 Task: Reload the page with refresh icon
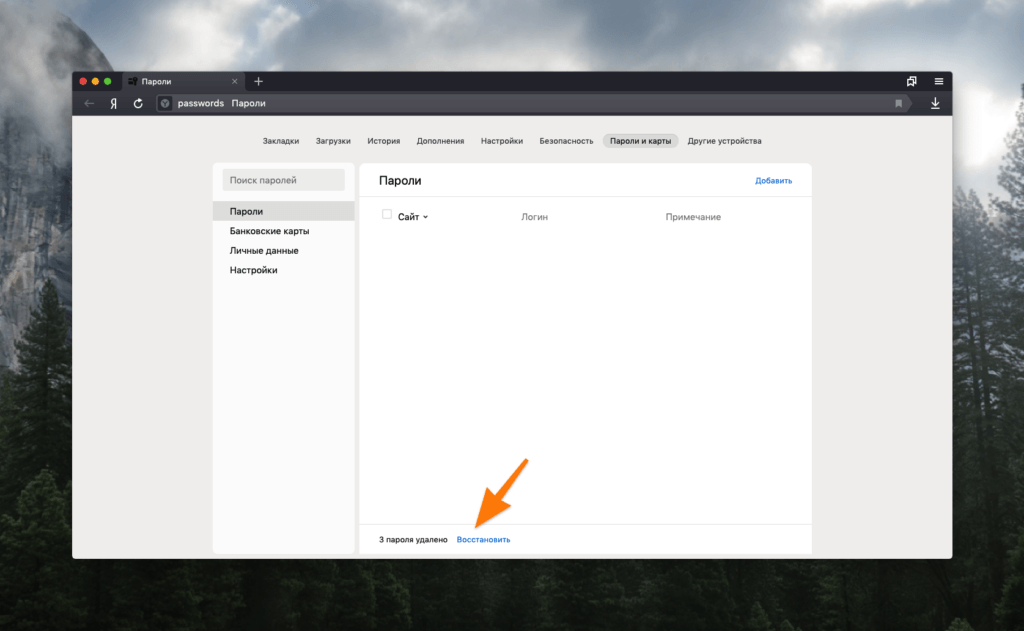coord(138,103)
